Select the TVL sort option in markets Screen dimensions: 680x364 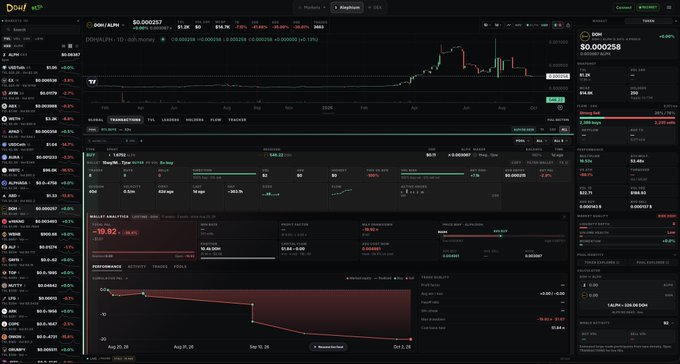(7, 39)
